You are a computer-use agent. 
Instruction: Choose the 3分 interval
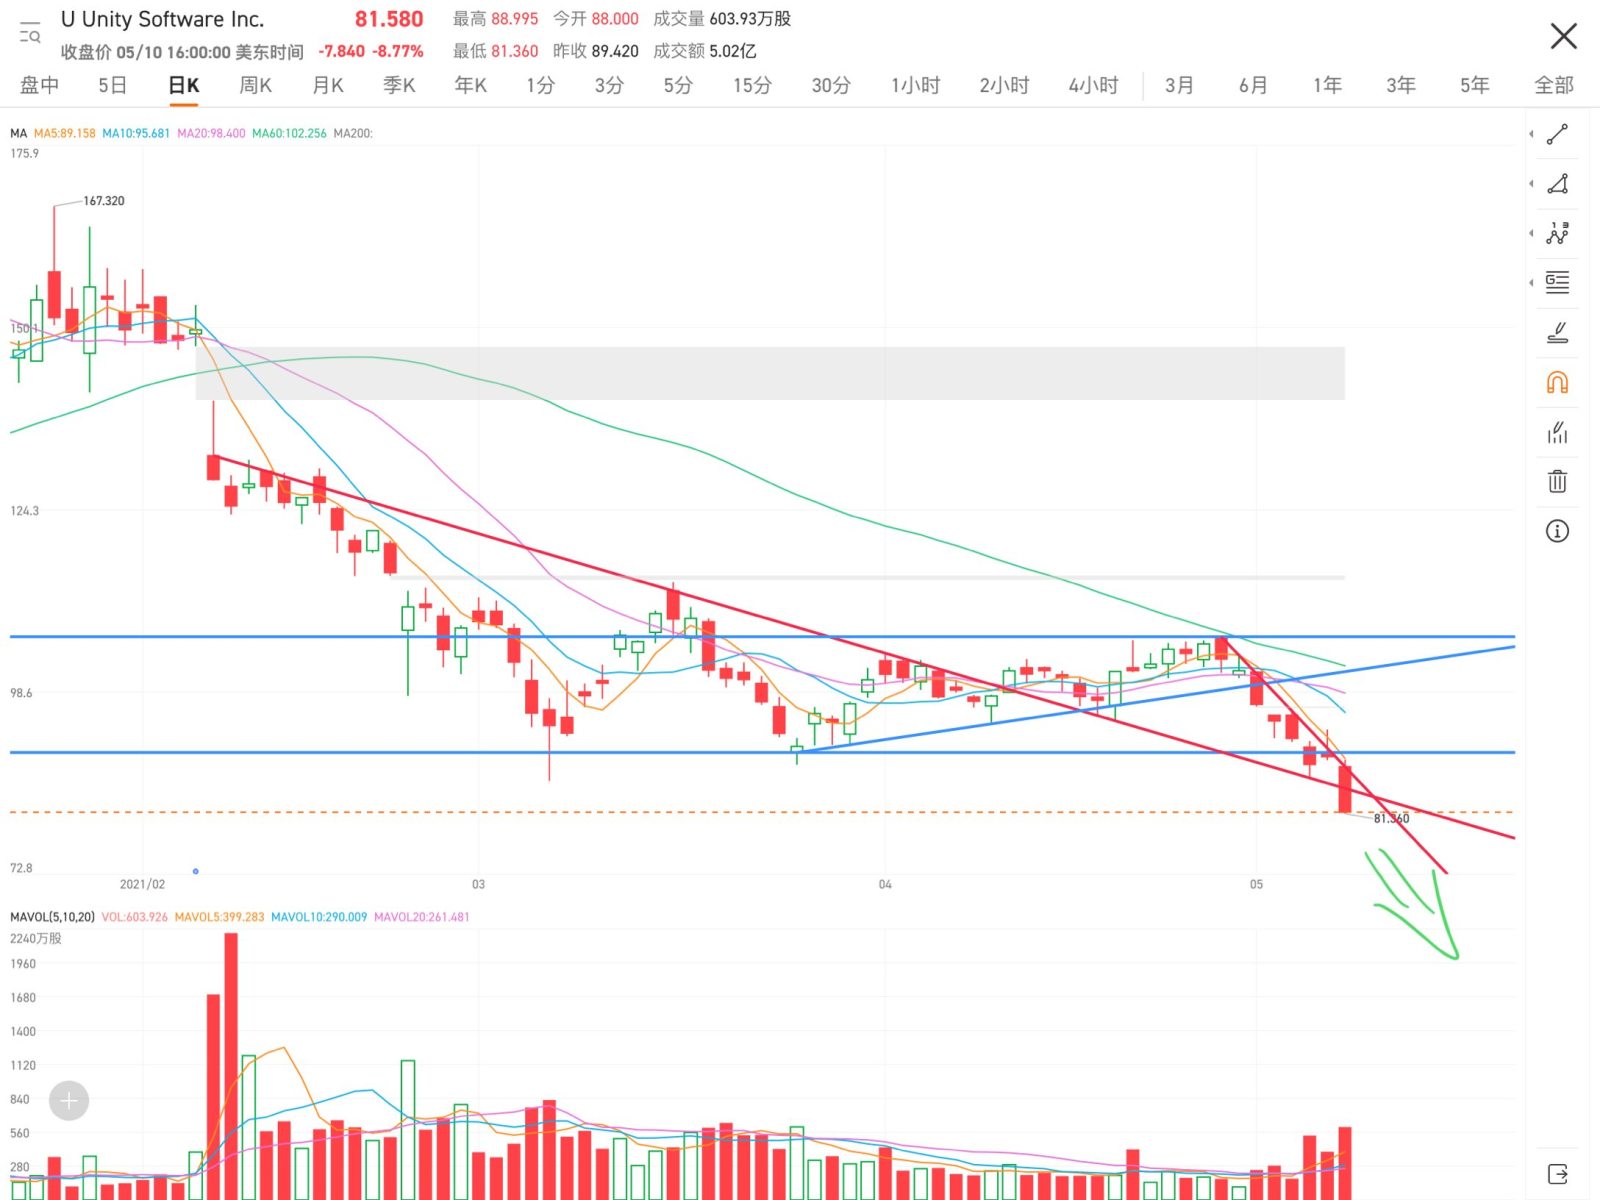pos(609,86)
